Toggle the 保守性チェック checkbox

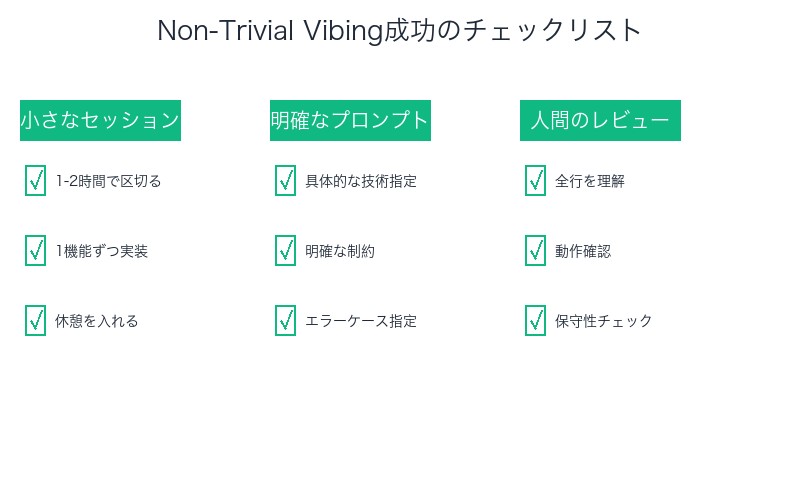coord(535,321)
